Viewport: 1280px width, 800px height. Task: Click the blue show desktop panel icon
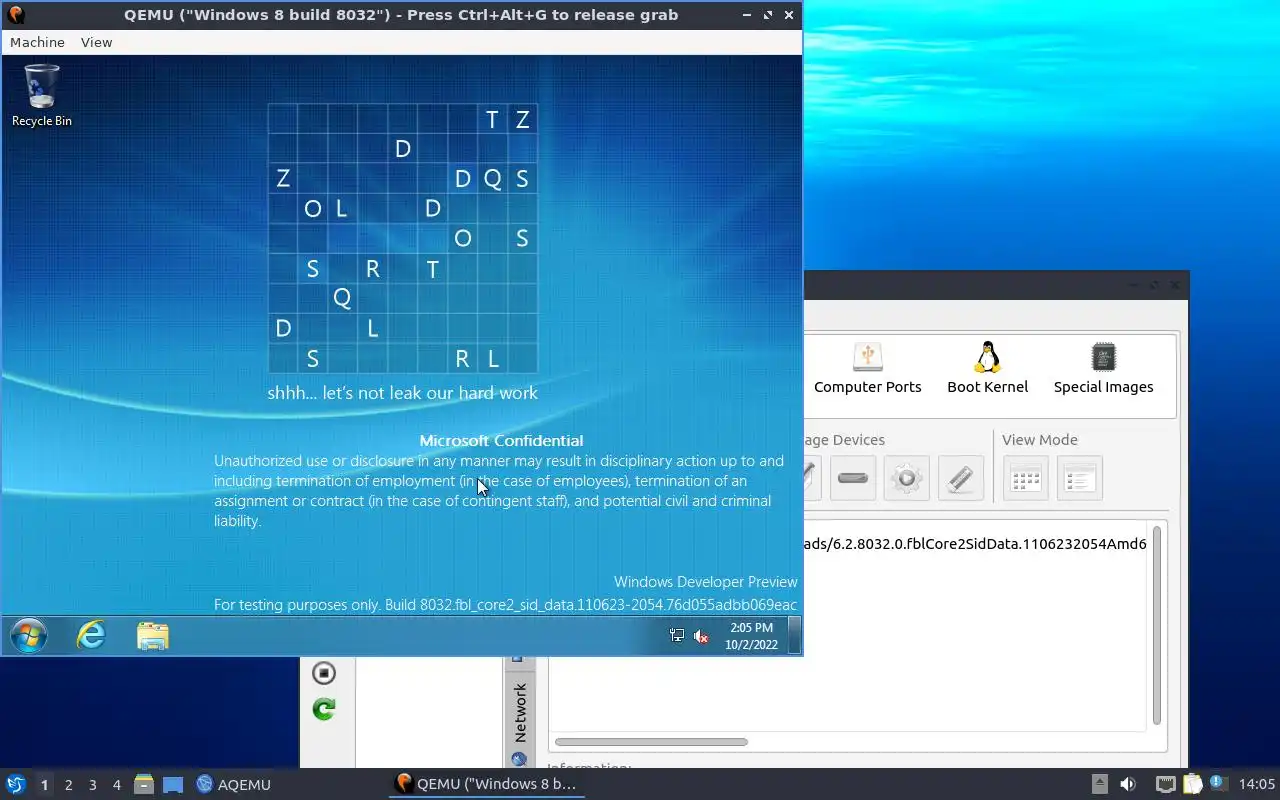[x=173, y=784]
